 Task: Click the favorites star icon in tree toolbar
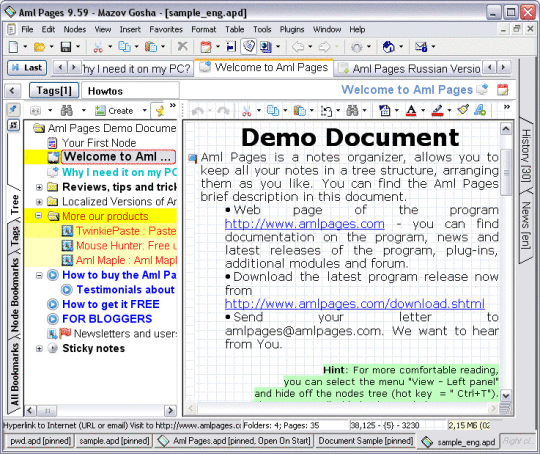pyautogui.click(x=159, y=111)
